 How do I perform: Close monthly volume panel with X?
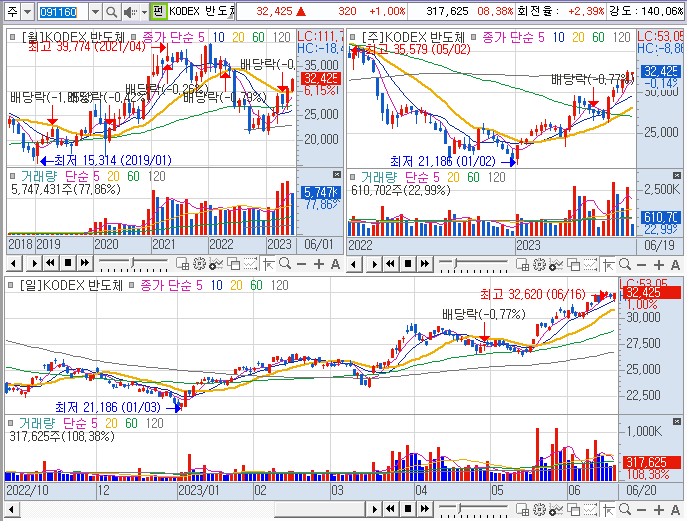[336, 174]
